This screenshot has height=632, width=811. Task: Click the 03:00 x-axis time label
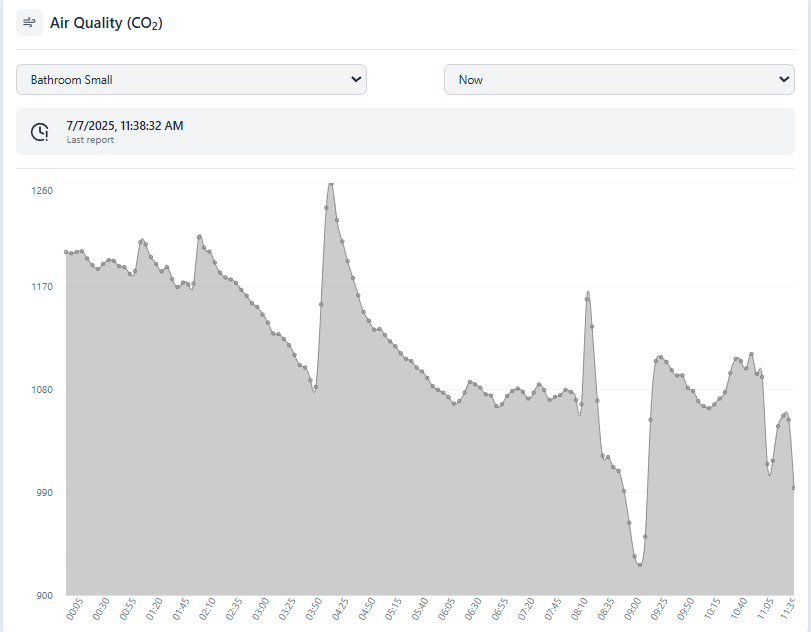pos(261,608)
